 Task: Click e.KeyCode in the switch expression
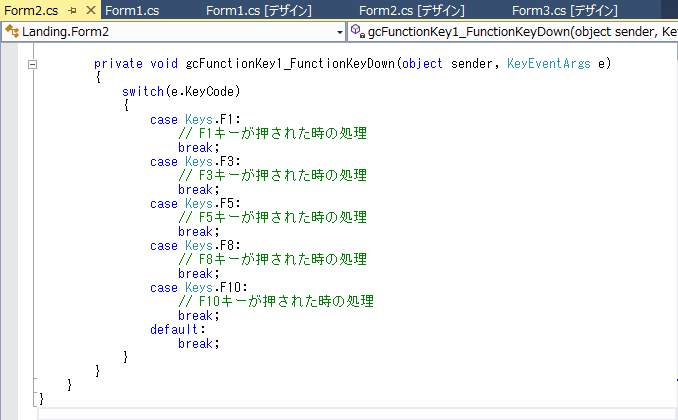click(202, 91)
